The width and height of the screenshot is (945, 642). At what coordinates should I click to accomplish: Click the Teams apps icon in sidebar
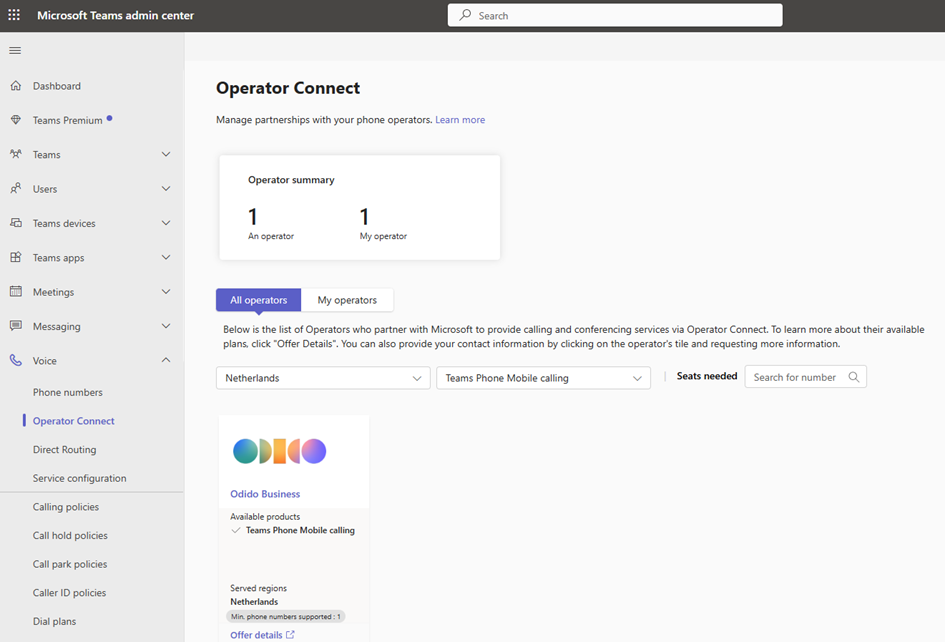pos(15,258)
